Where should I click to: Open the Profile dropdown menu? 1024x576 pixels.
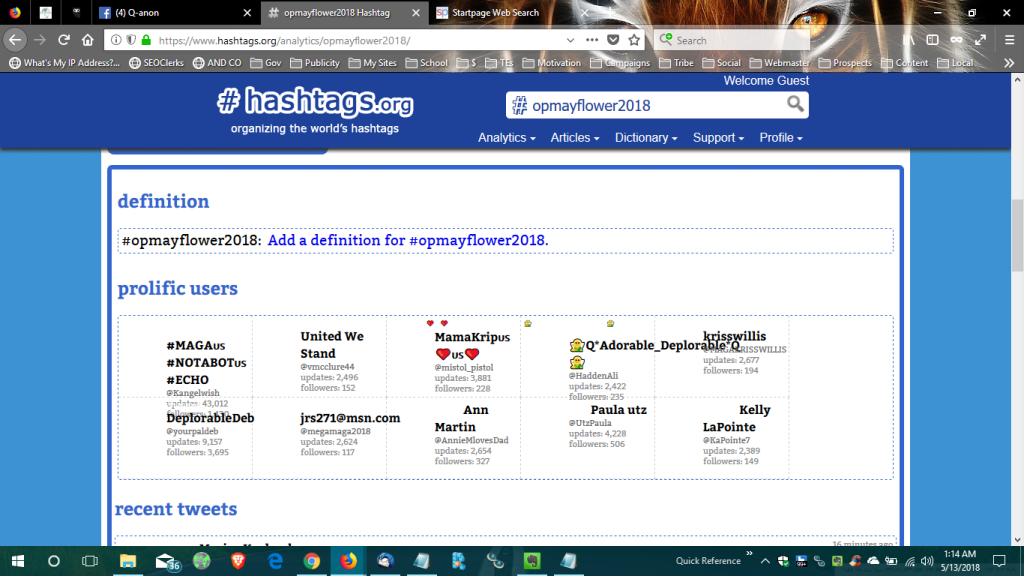click(x=780, y=138)
